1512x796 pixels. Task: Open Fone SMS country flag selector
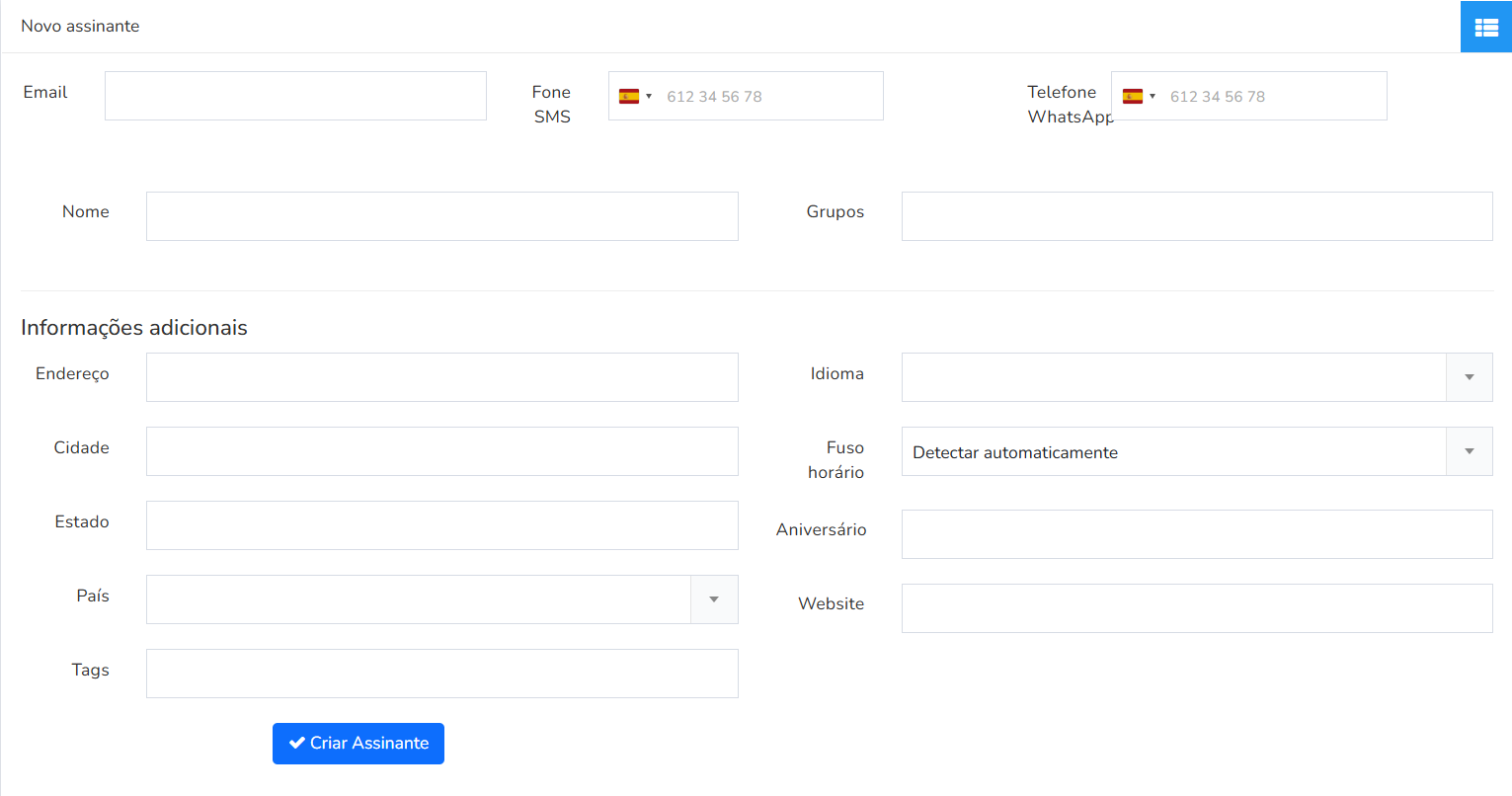[x=635, y=96]
